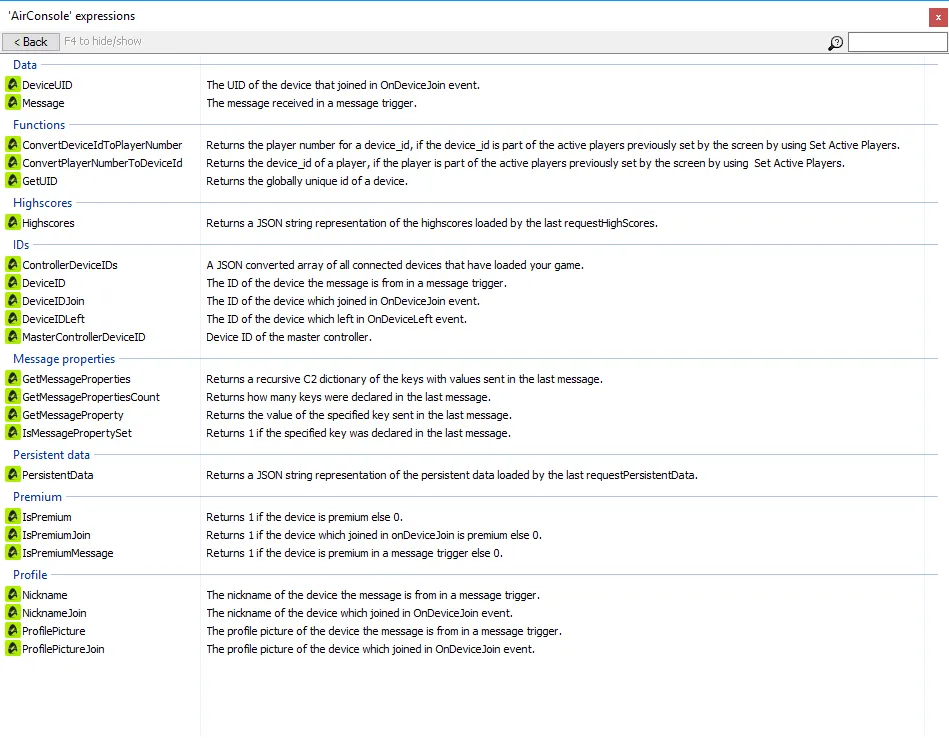Click the Premium category header
Image resolution: width=949 pixels, height=738 pixels.
(38, 497)
